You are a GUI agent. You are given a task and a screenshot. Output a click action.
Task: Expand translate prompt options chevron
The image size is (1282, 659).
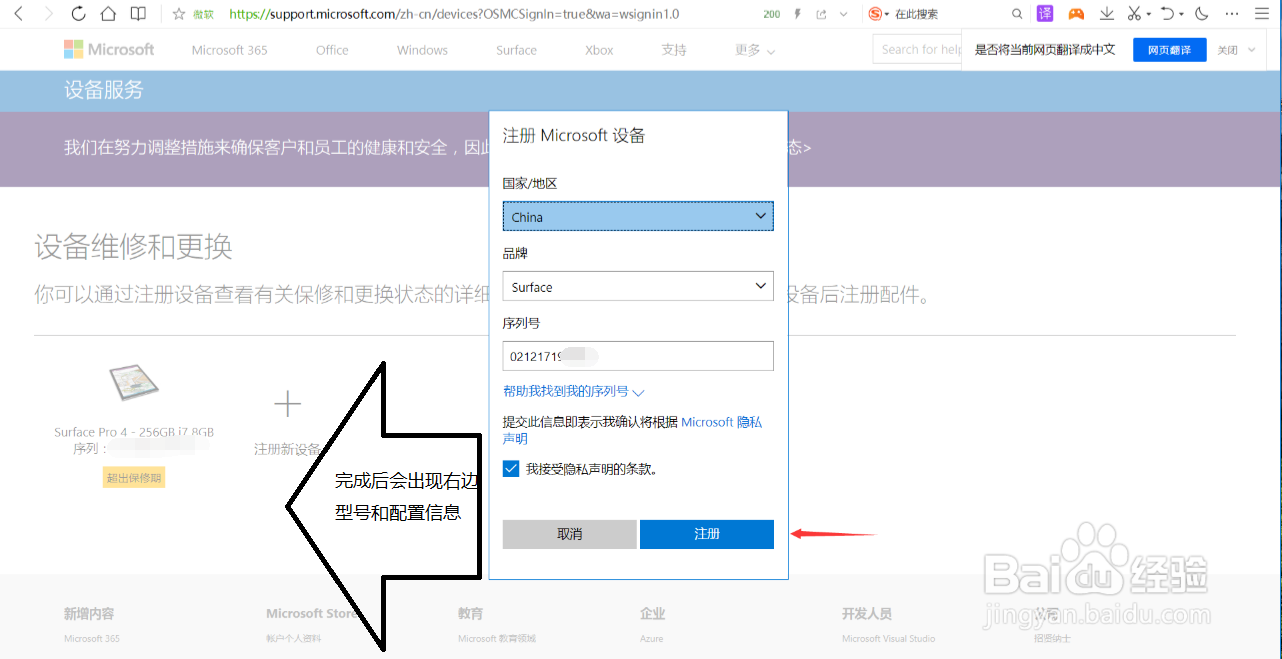(1252, 50)
